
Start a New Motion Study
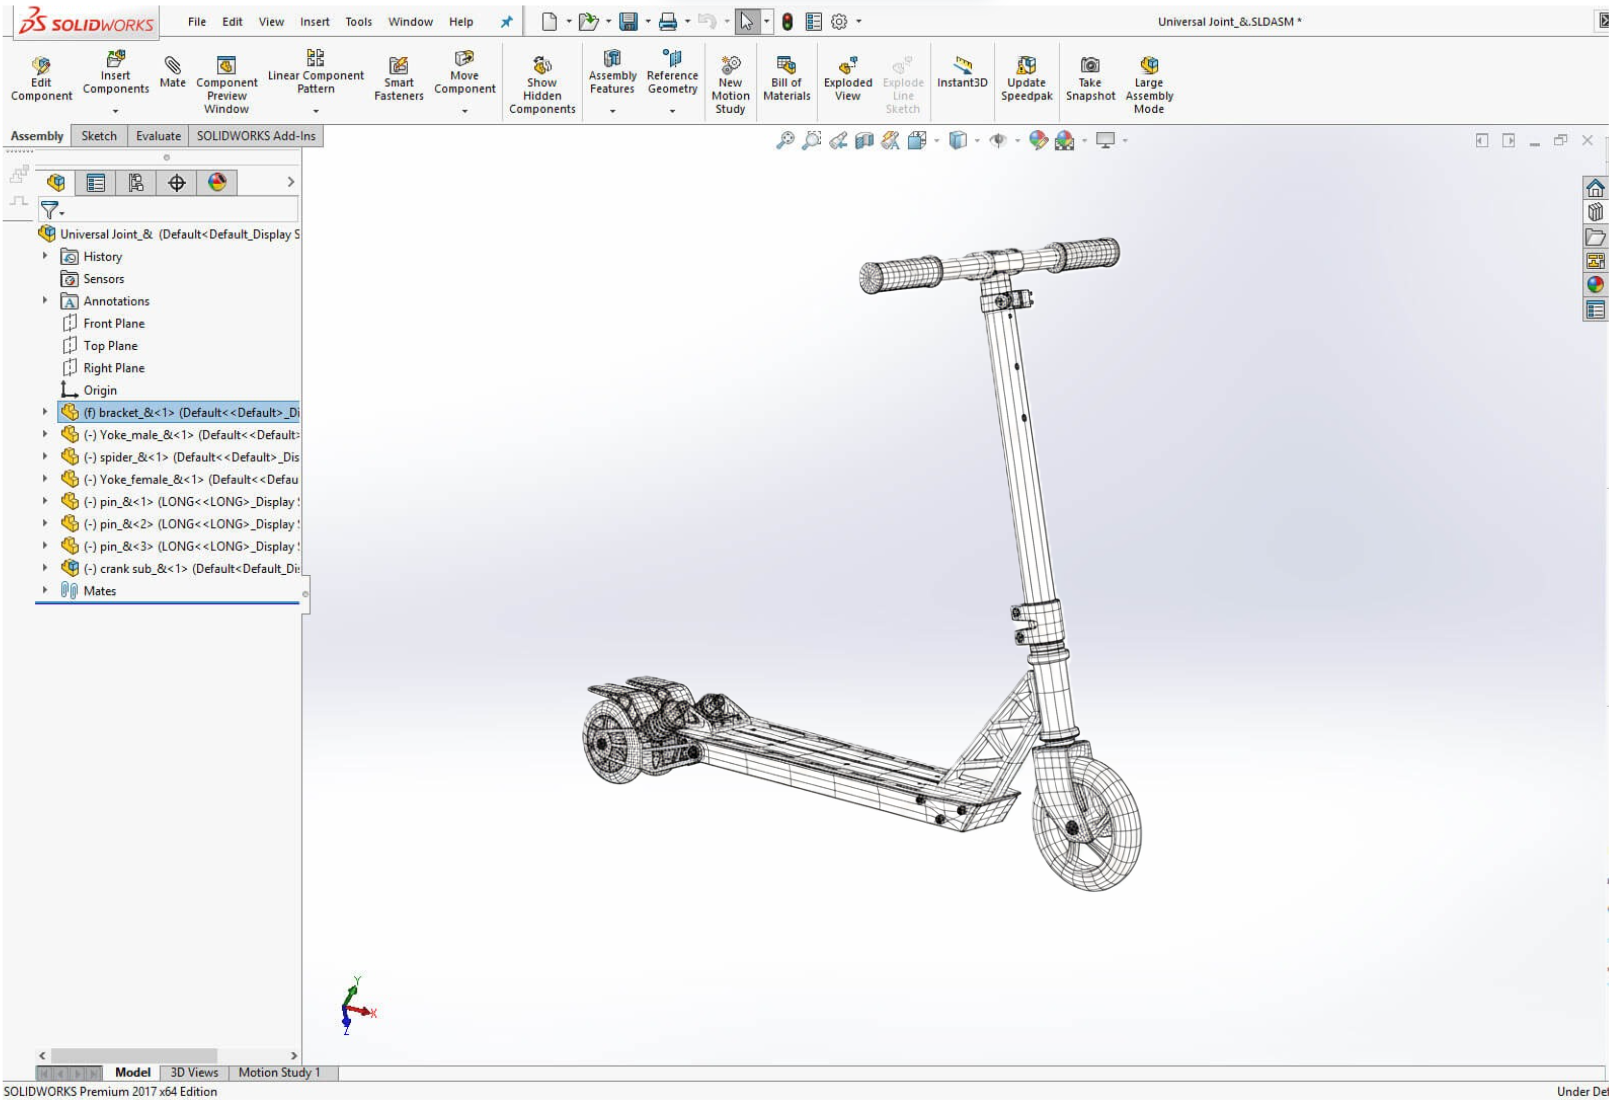[730, 84]
